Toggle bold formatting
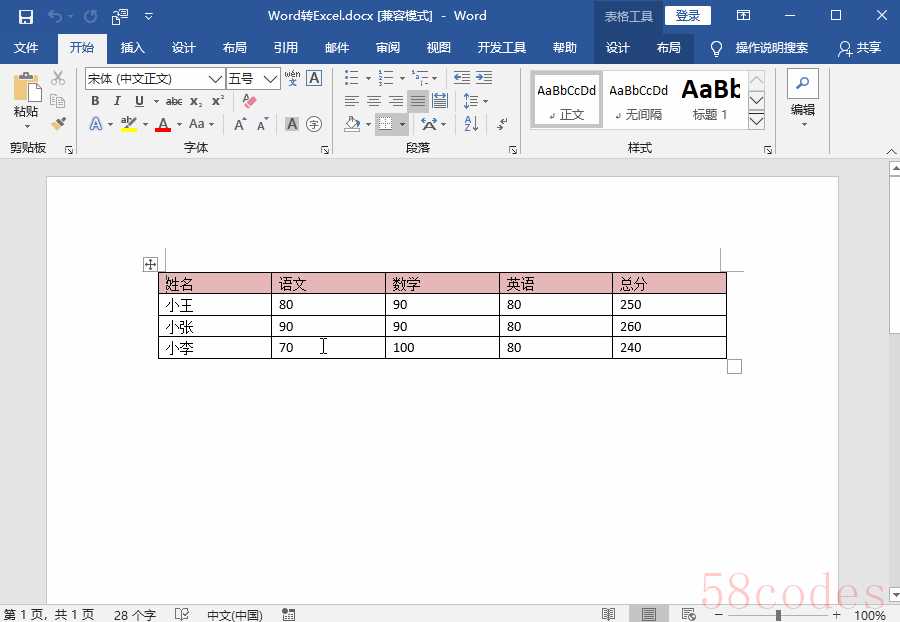 (95, 101)
